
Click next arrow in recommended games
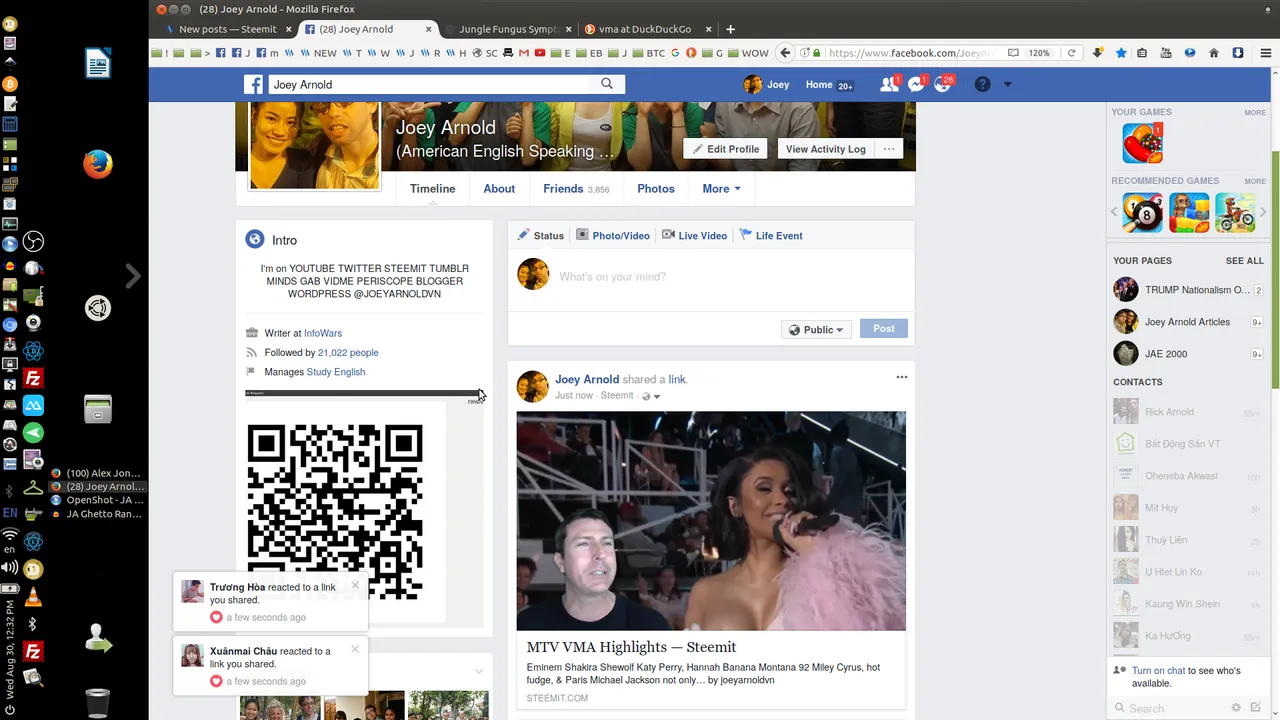(x=1263, y=213)
